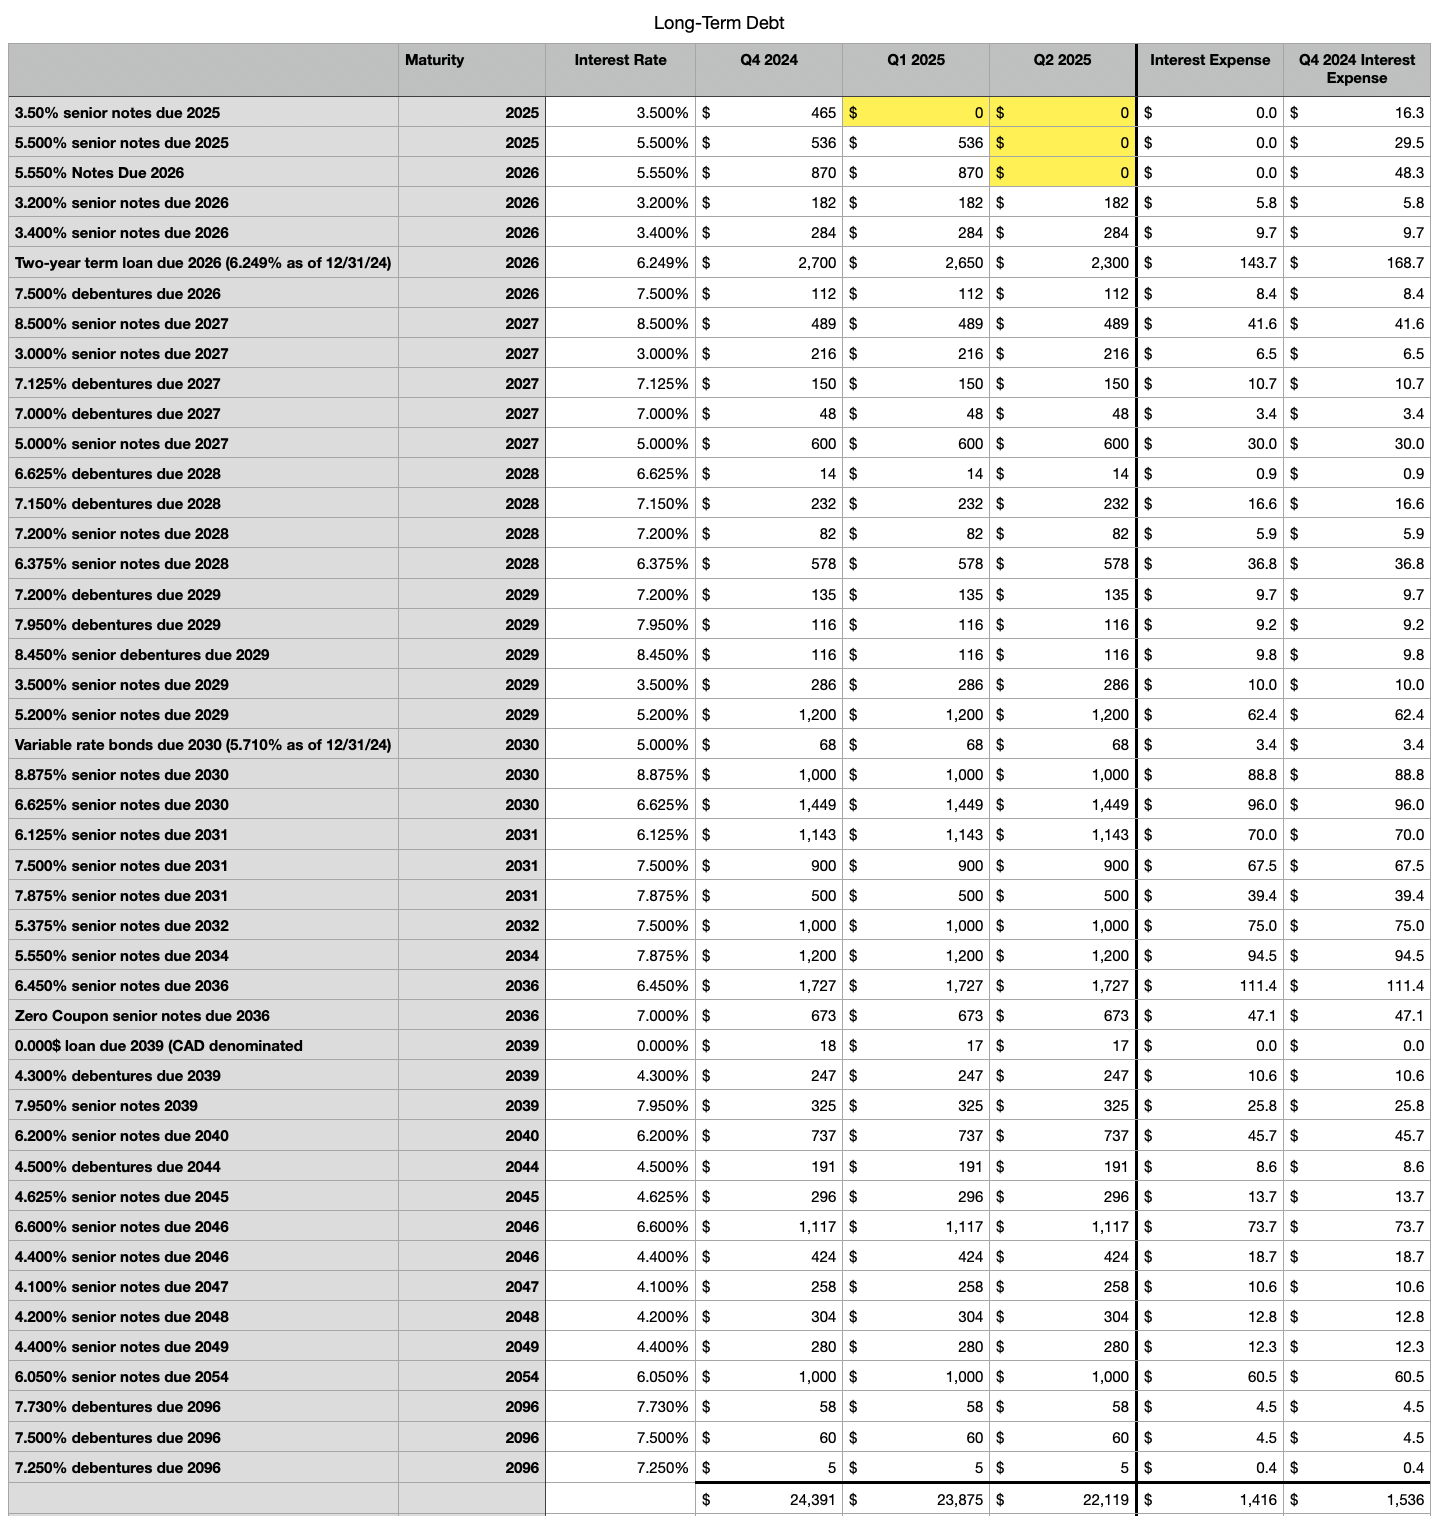Select the 5.550% Notes Due 2026 row label
1436x1516 pixels.
[99, 173]
